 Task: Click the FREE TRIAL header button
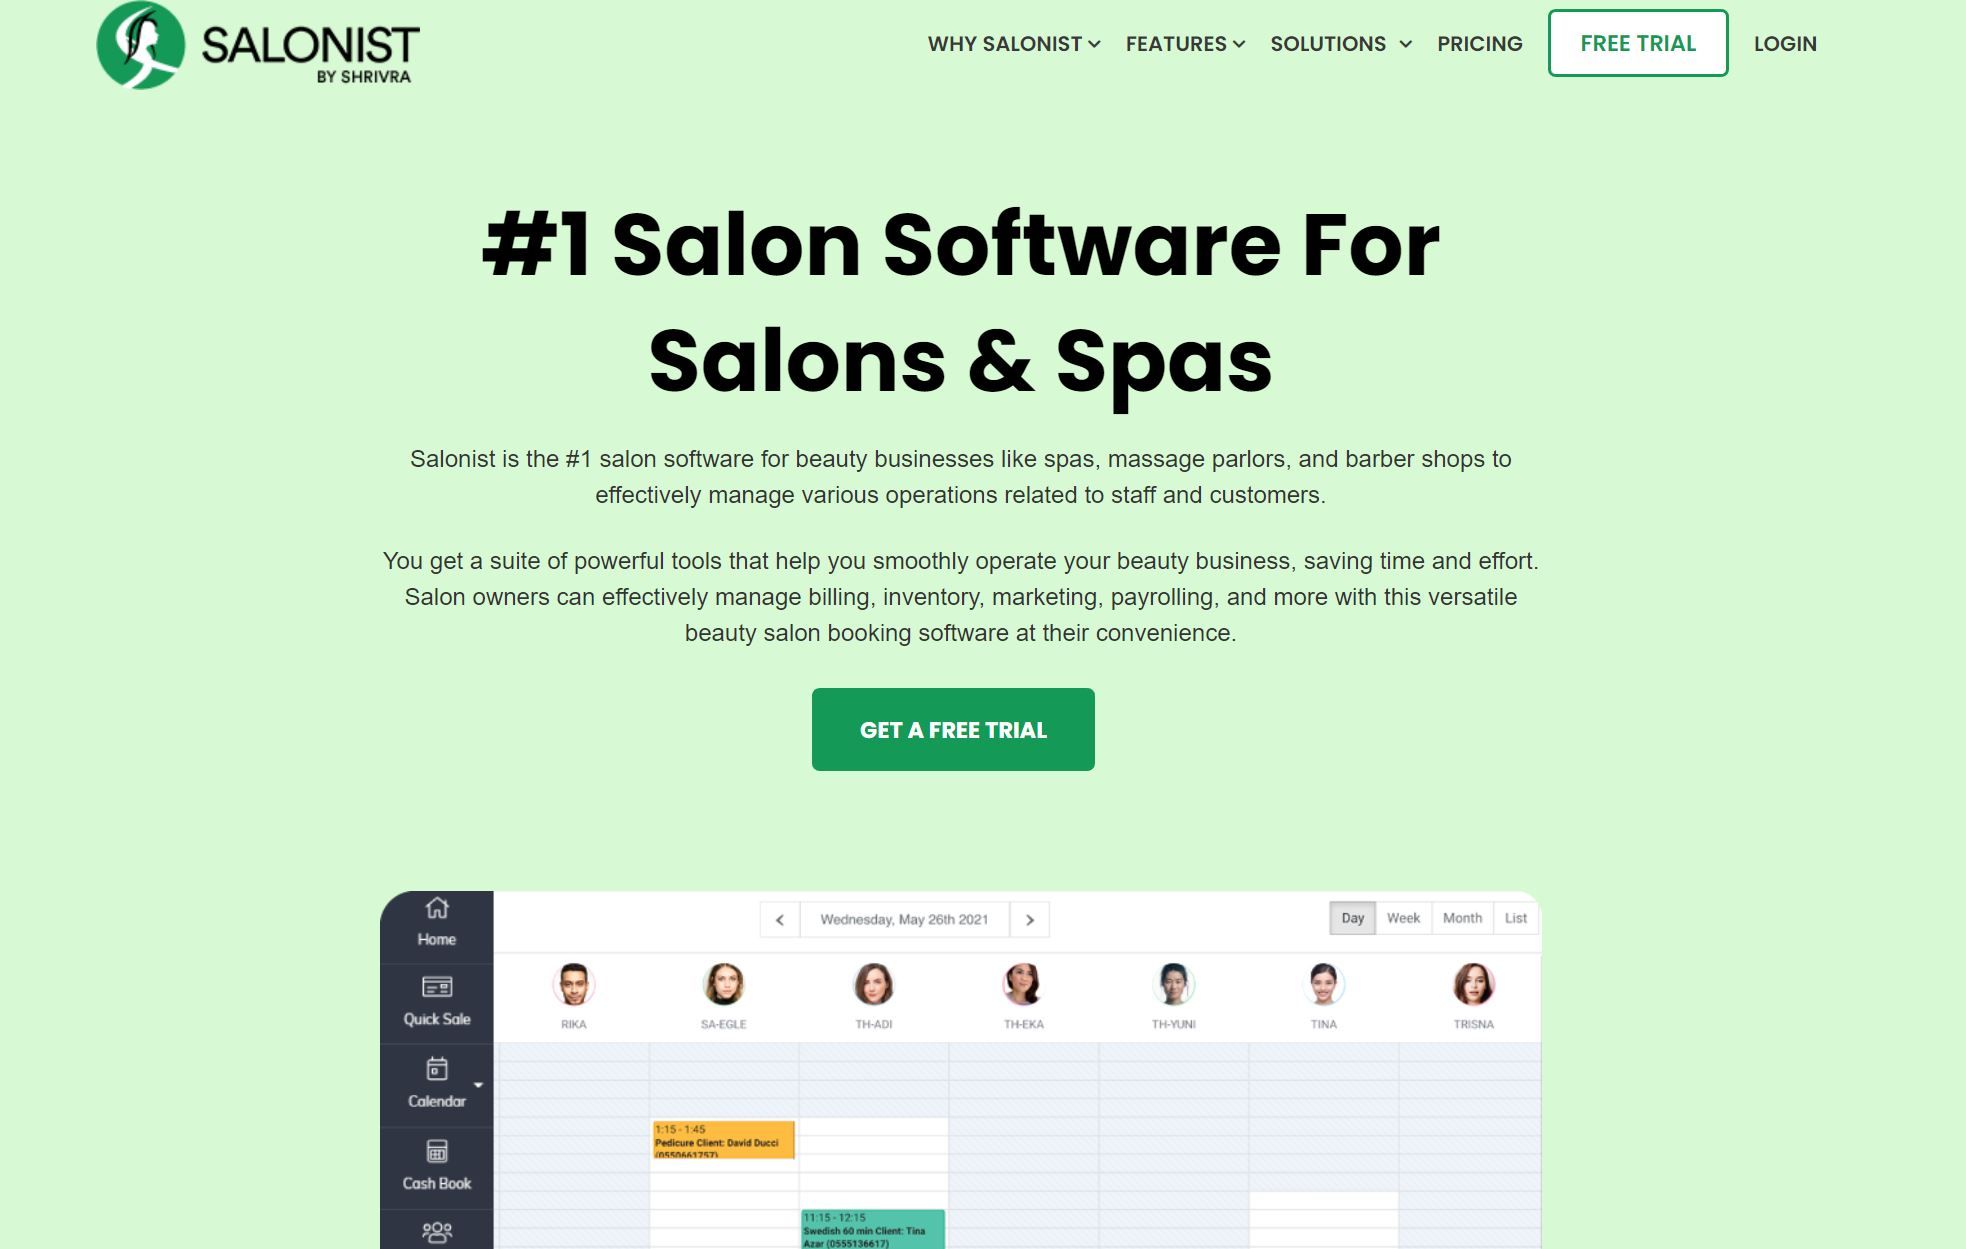coord(1638,43)
